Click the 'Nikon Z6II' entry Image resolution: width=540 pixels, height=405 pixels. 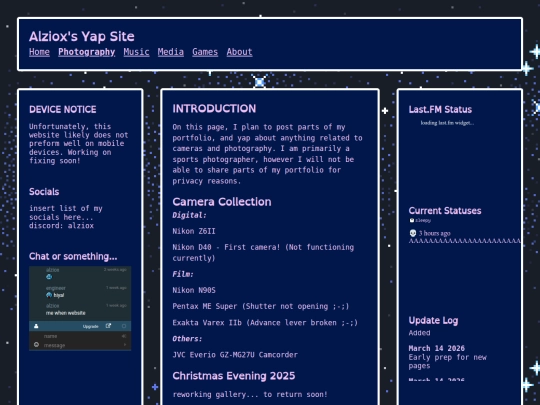tap(194, 231)
